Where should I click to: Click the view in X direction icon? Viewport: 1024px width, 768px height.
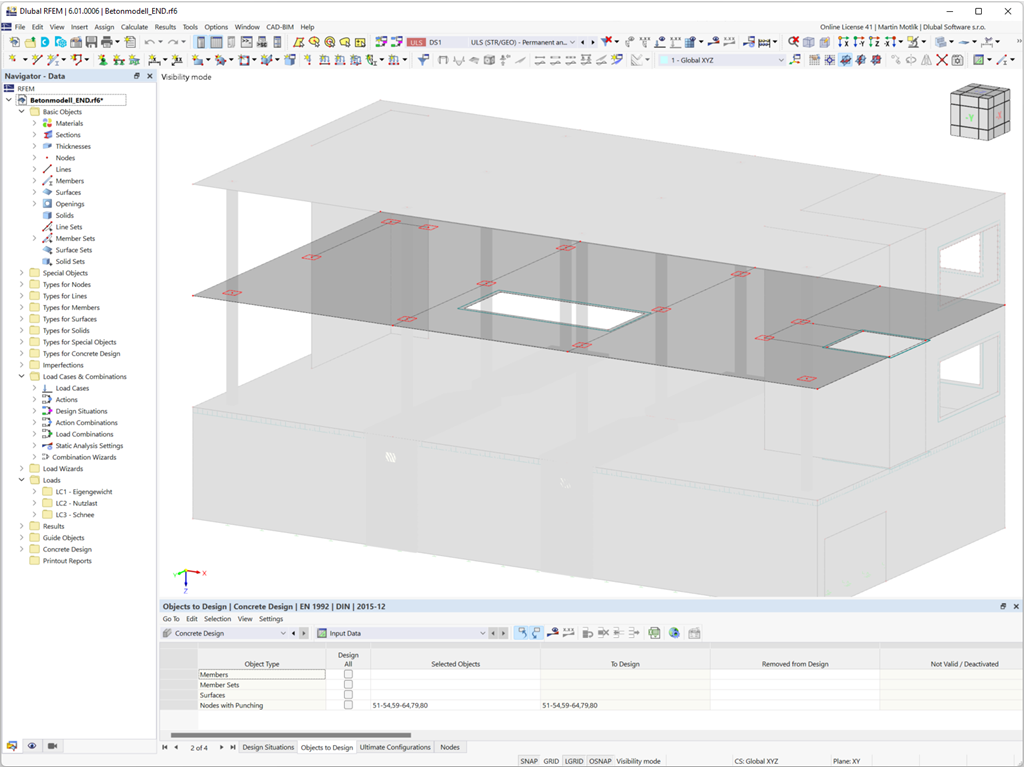[x=843, y=42]
